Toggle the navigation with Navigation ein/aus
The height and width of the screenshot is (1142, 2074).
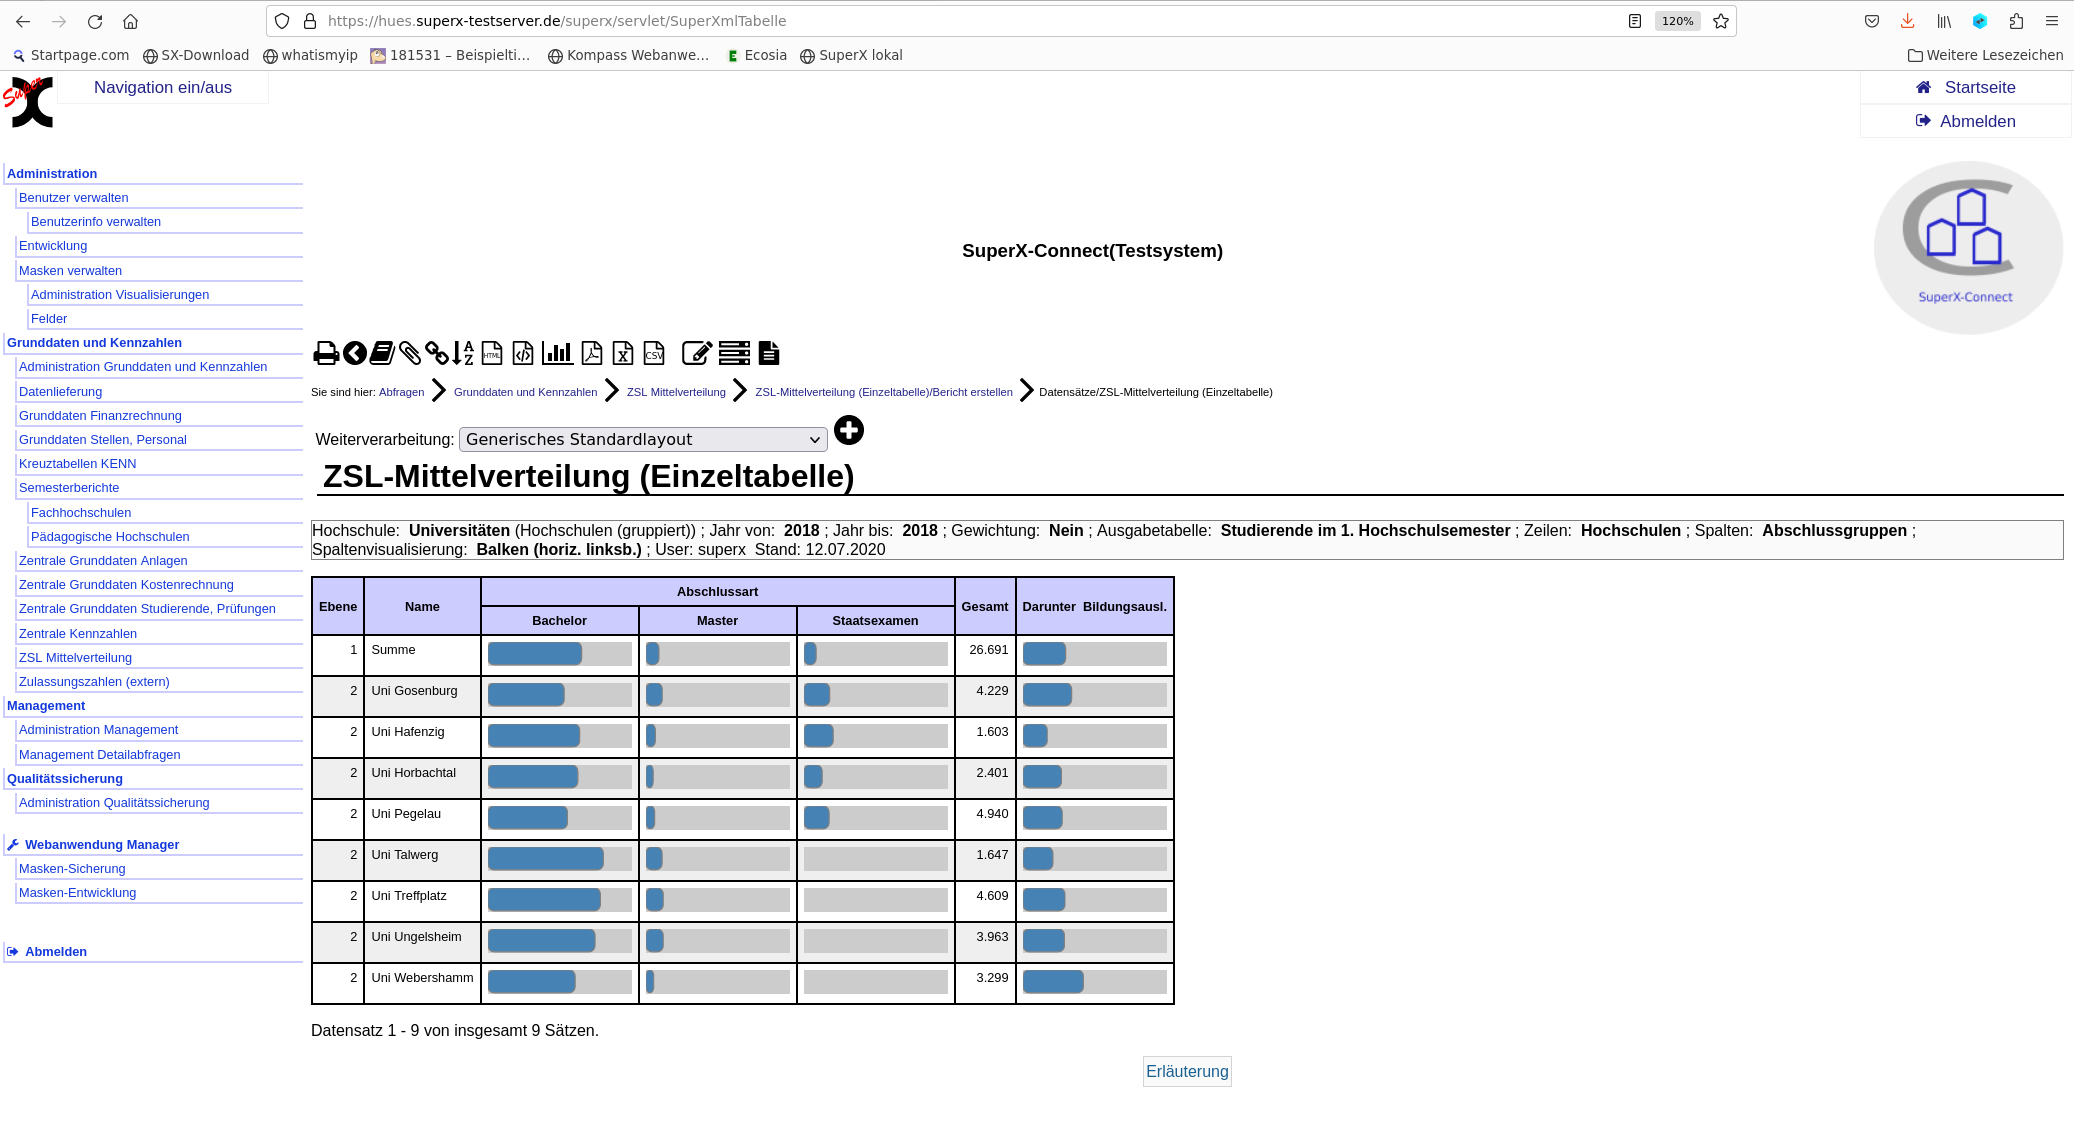[163, 88]
